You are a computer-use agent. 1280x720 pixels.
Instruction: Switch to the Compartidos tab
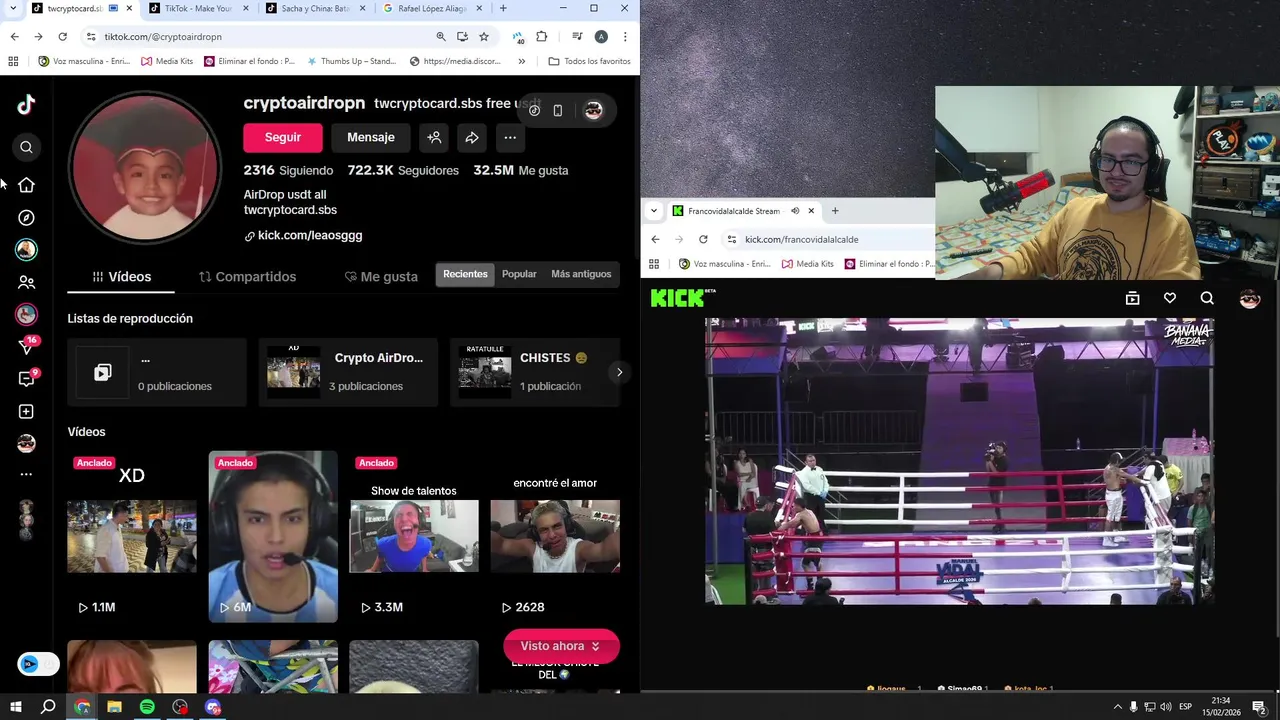[247, 277]
